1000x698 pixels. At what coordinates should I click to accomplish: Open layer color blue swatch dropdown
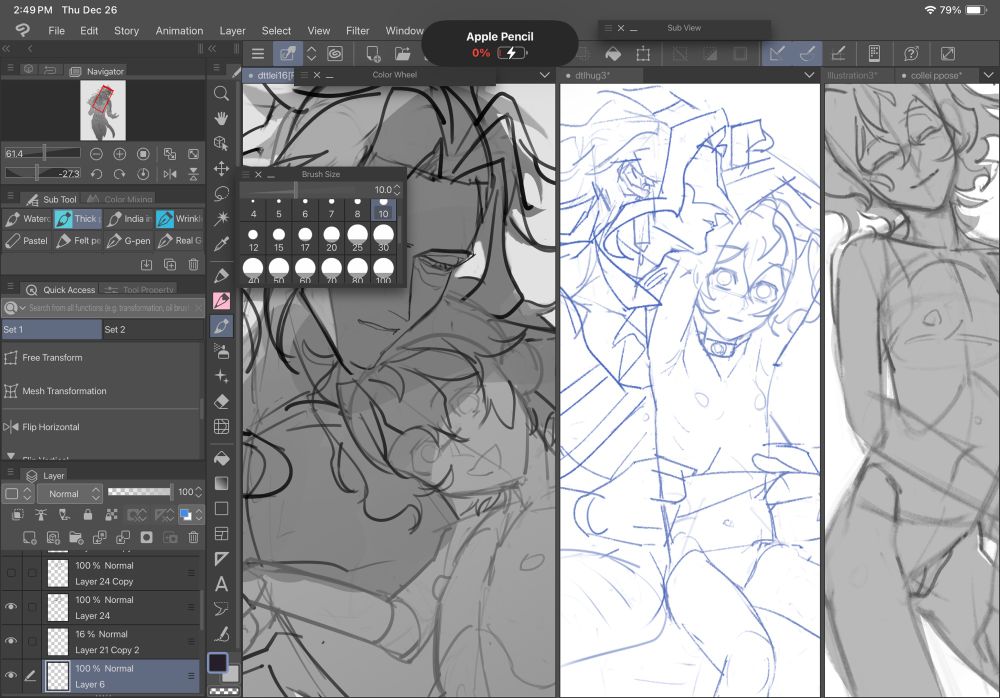(x=191, y=514)
